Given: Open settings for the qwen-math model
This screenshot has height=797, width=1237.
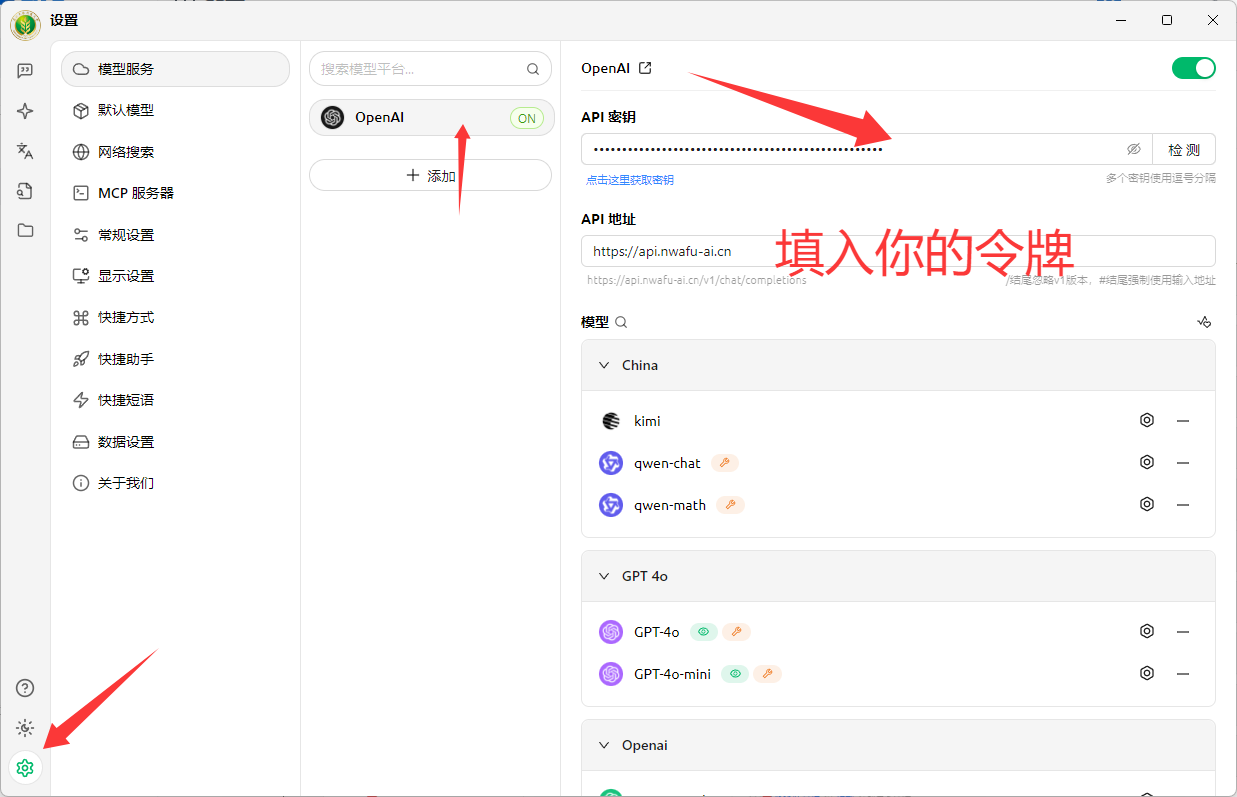Looking at the screenshot, I should point(1147,505).
